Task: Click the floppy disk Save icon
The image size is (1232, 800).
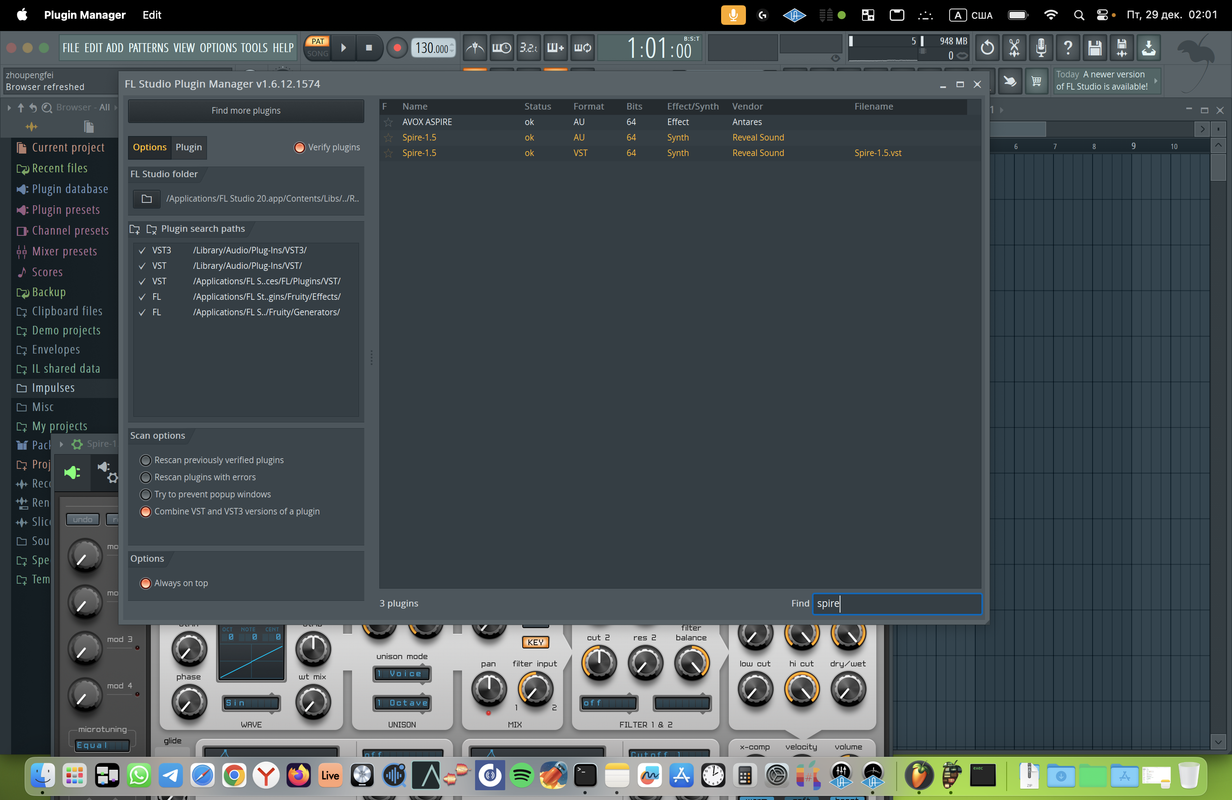Action: [x=1095, y=47]
